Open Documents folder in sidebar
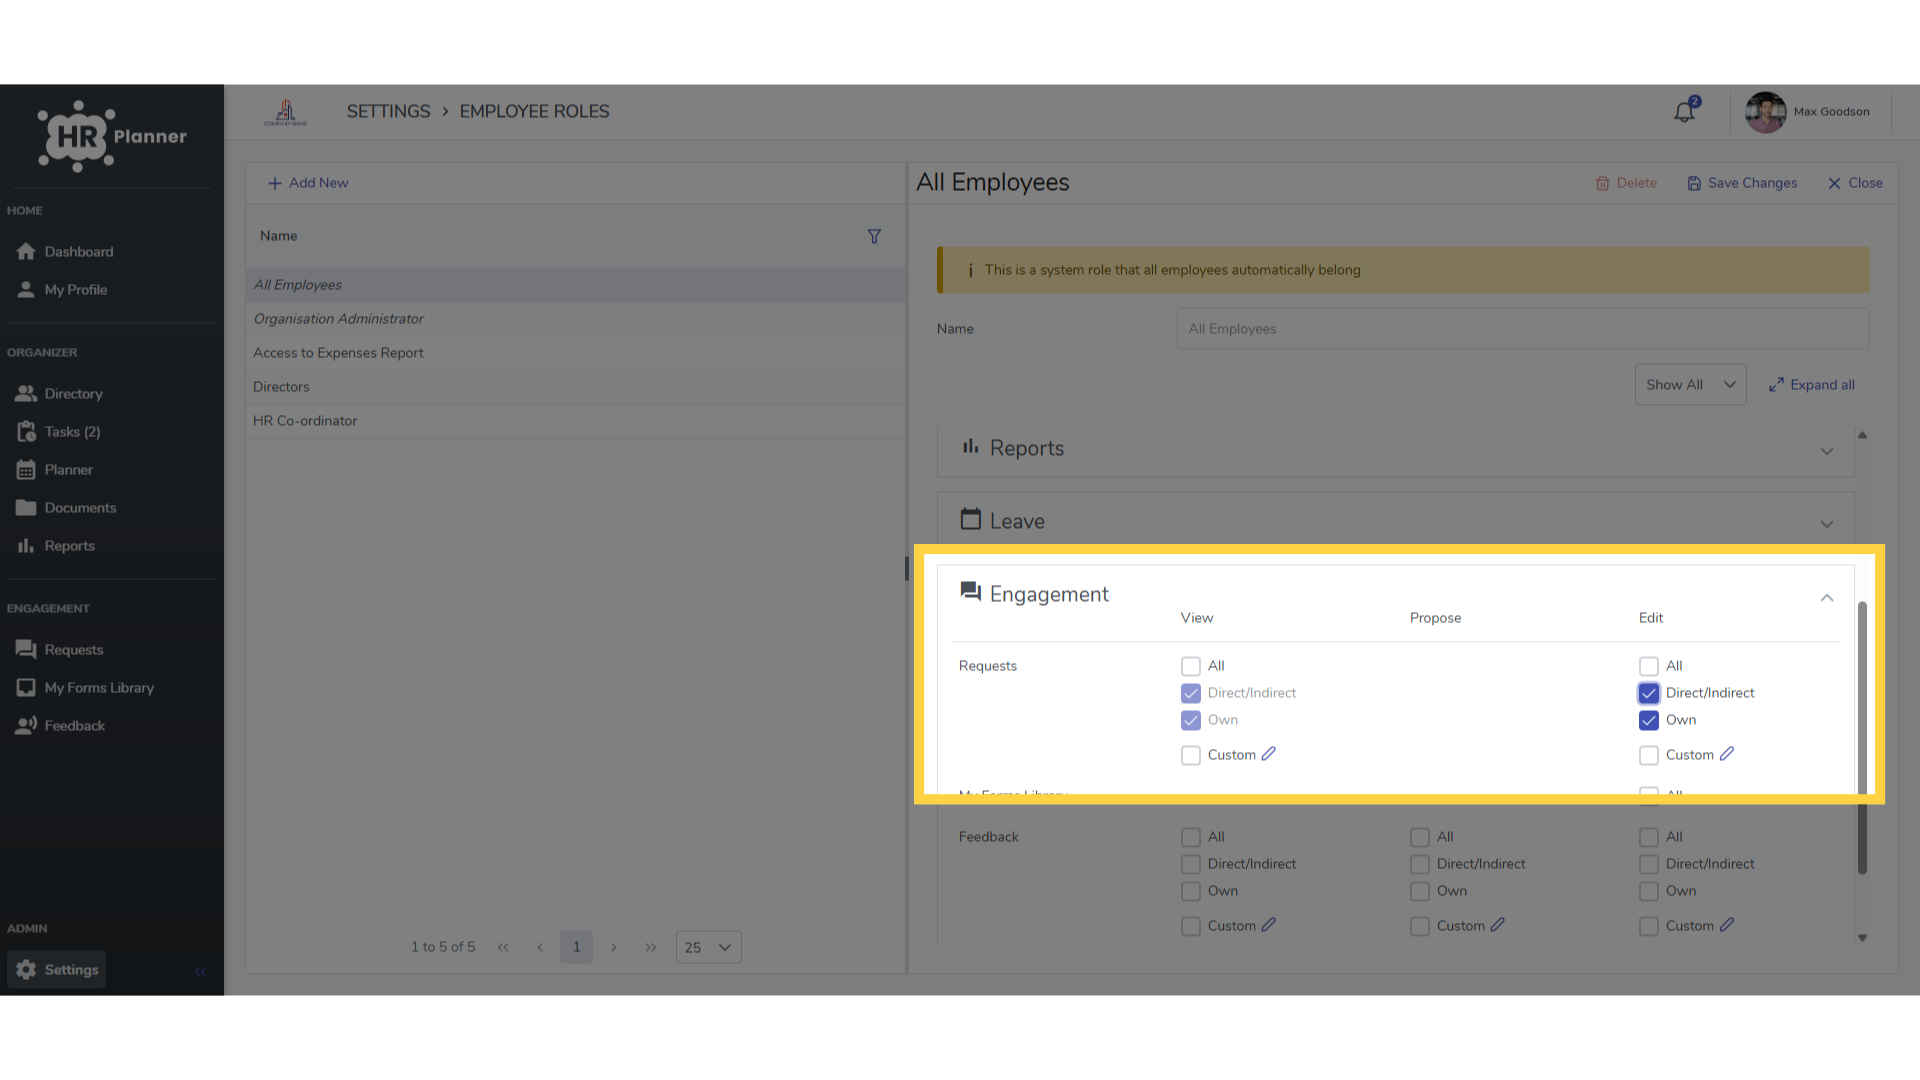1920x1080 pixels. pos(66,508)
